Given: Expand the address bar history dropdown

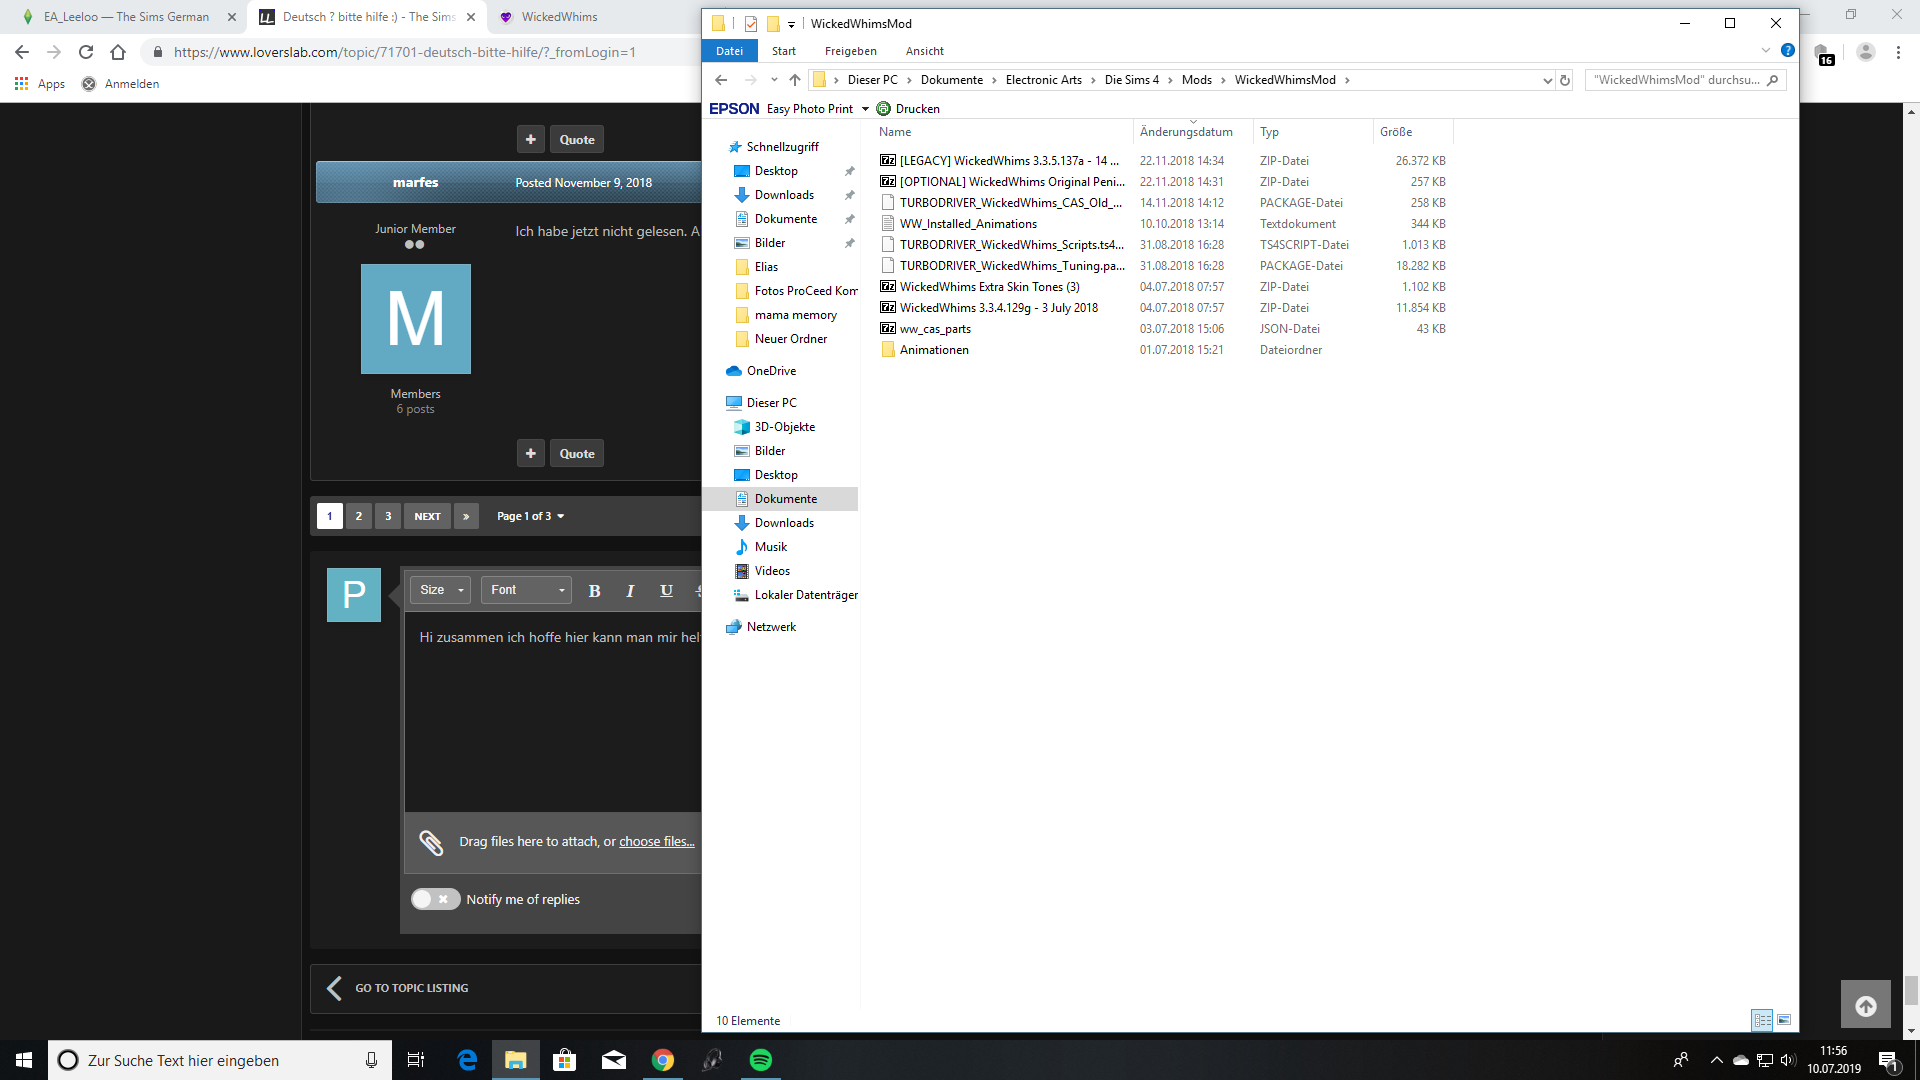Looking at the screenshot, I should (1547, 80).
